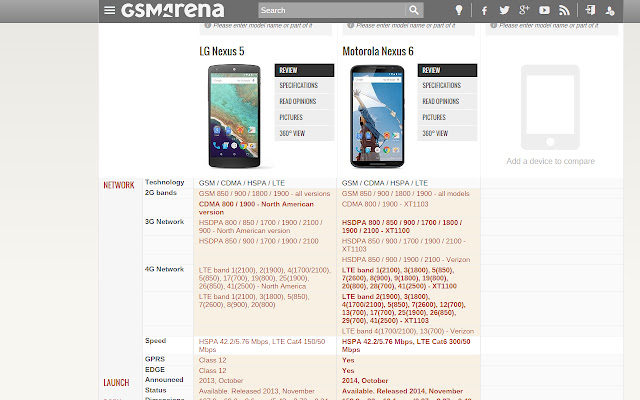Open Motorola Nexus 6 Review
The image size is (640, 400).
[447, 70]
